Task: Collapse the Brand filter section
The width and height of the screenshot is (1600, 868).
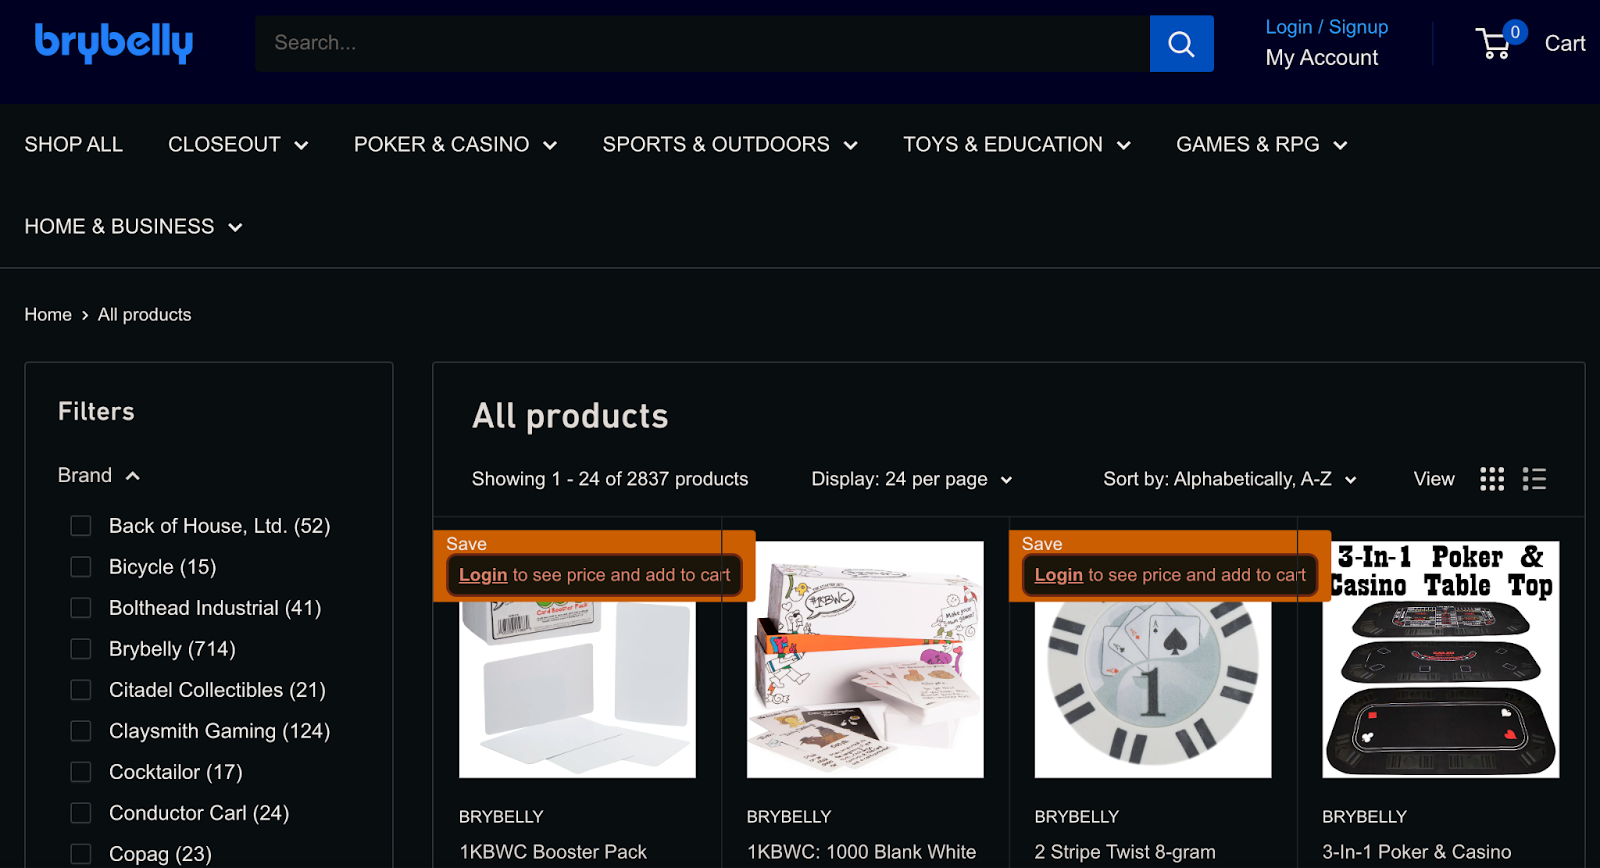Action: (99, 475)
